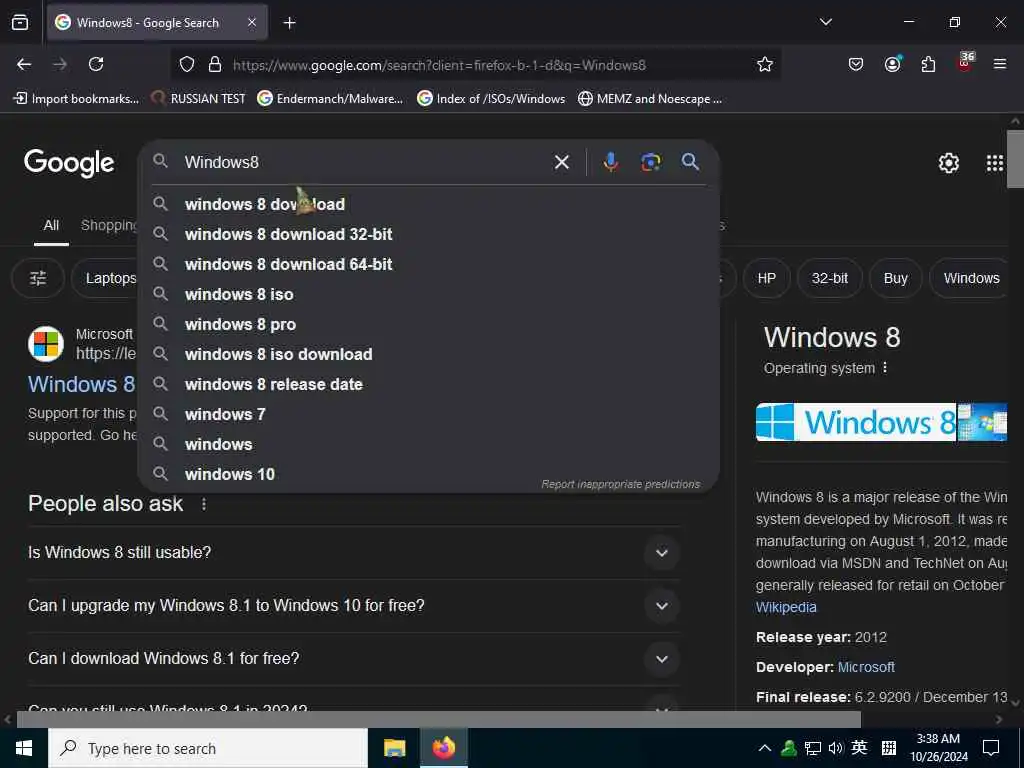The width and height of the screenshot is (1024, 768).
Task: Submit search with magnifier button
Action: [690, 162]
